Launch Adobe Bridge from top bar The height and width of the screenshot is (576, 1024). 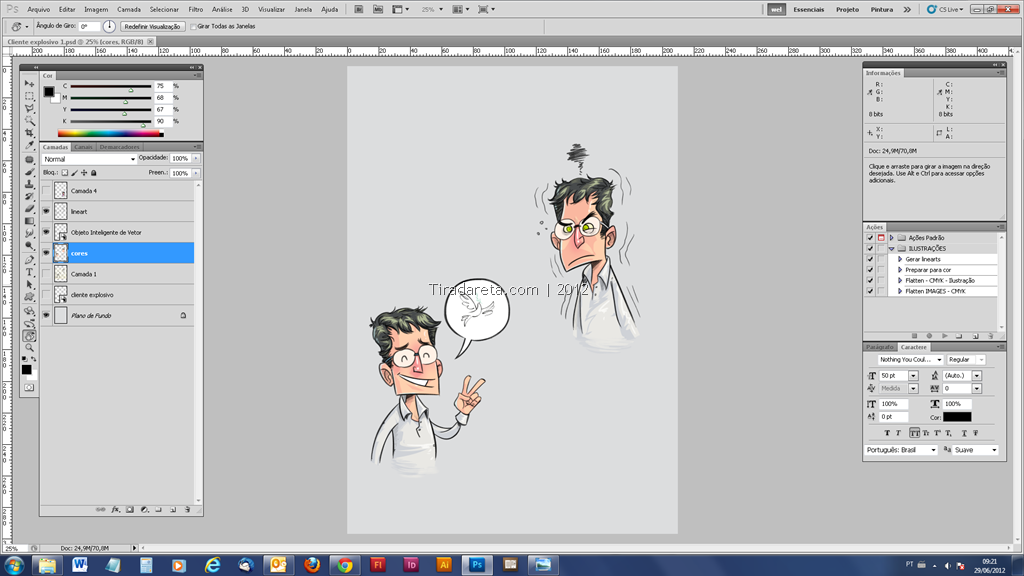pyautogui.click(x=359, y=9)
